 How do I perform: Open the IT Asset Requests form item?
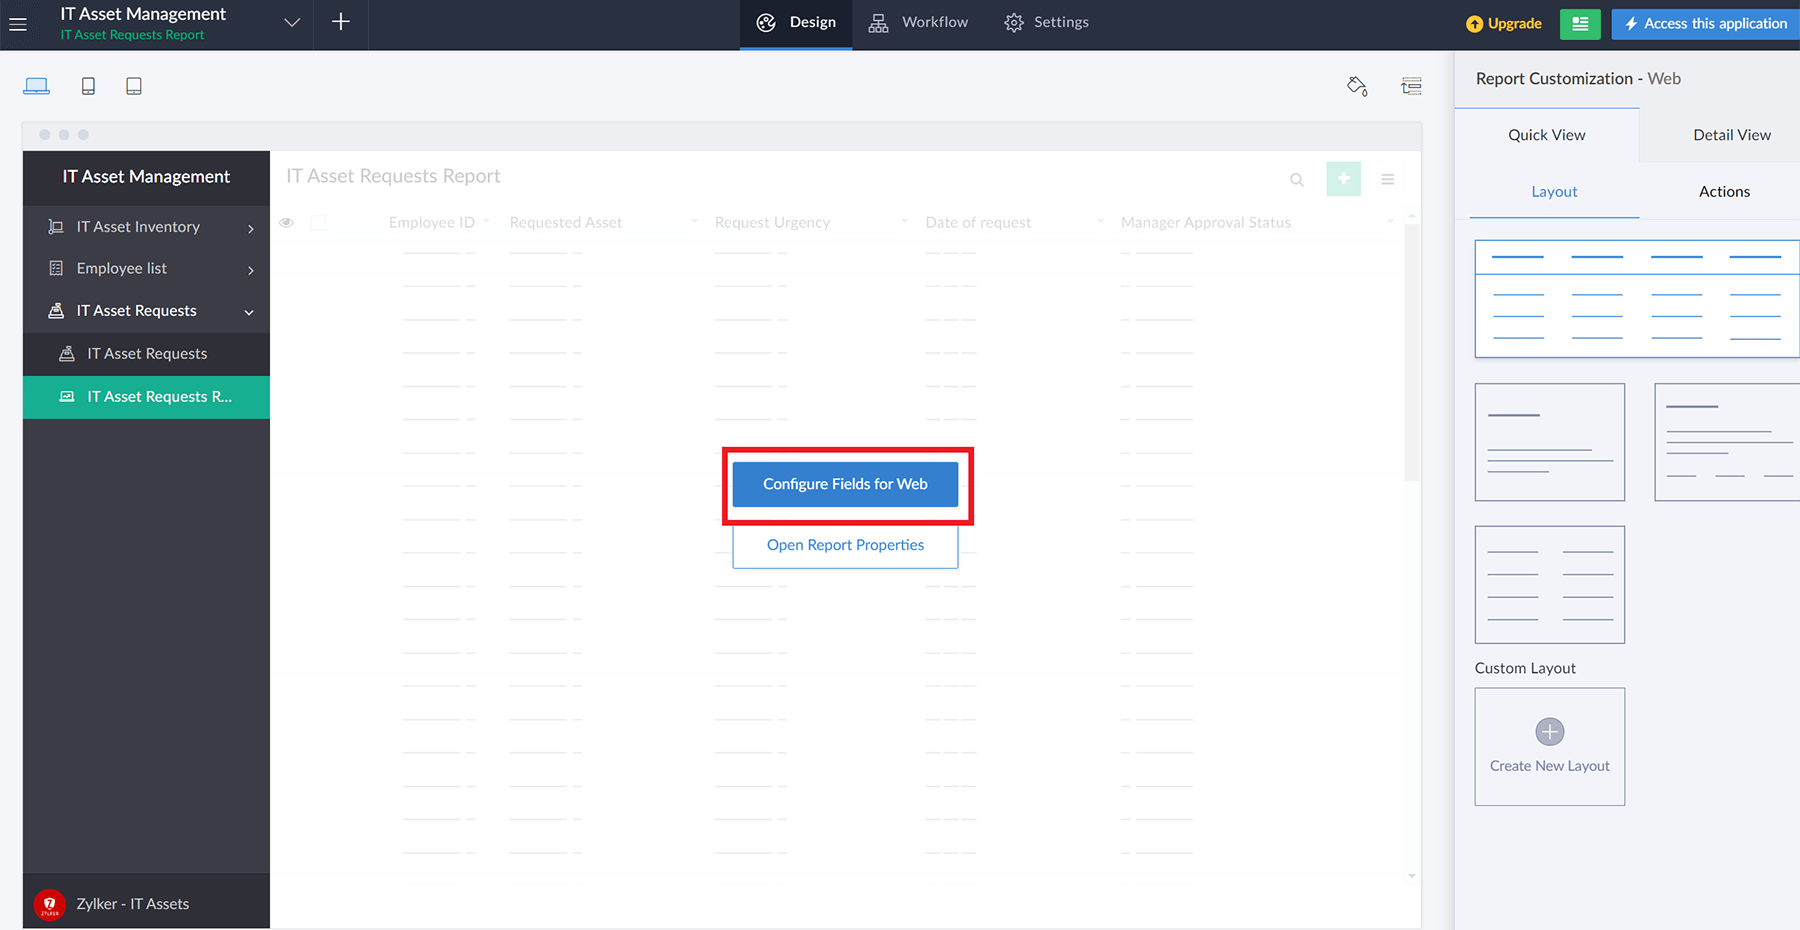146,354
